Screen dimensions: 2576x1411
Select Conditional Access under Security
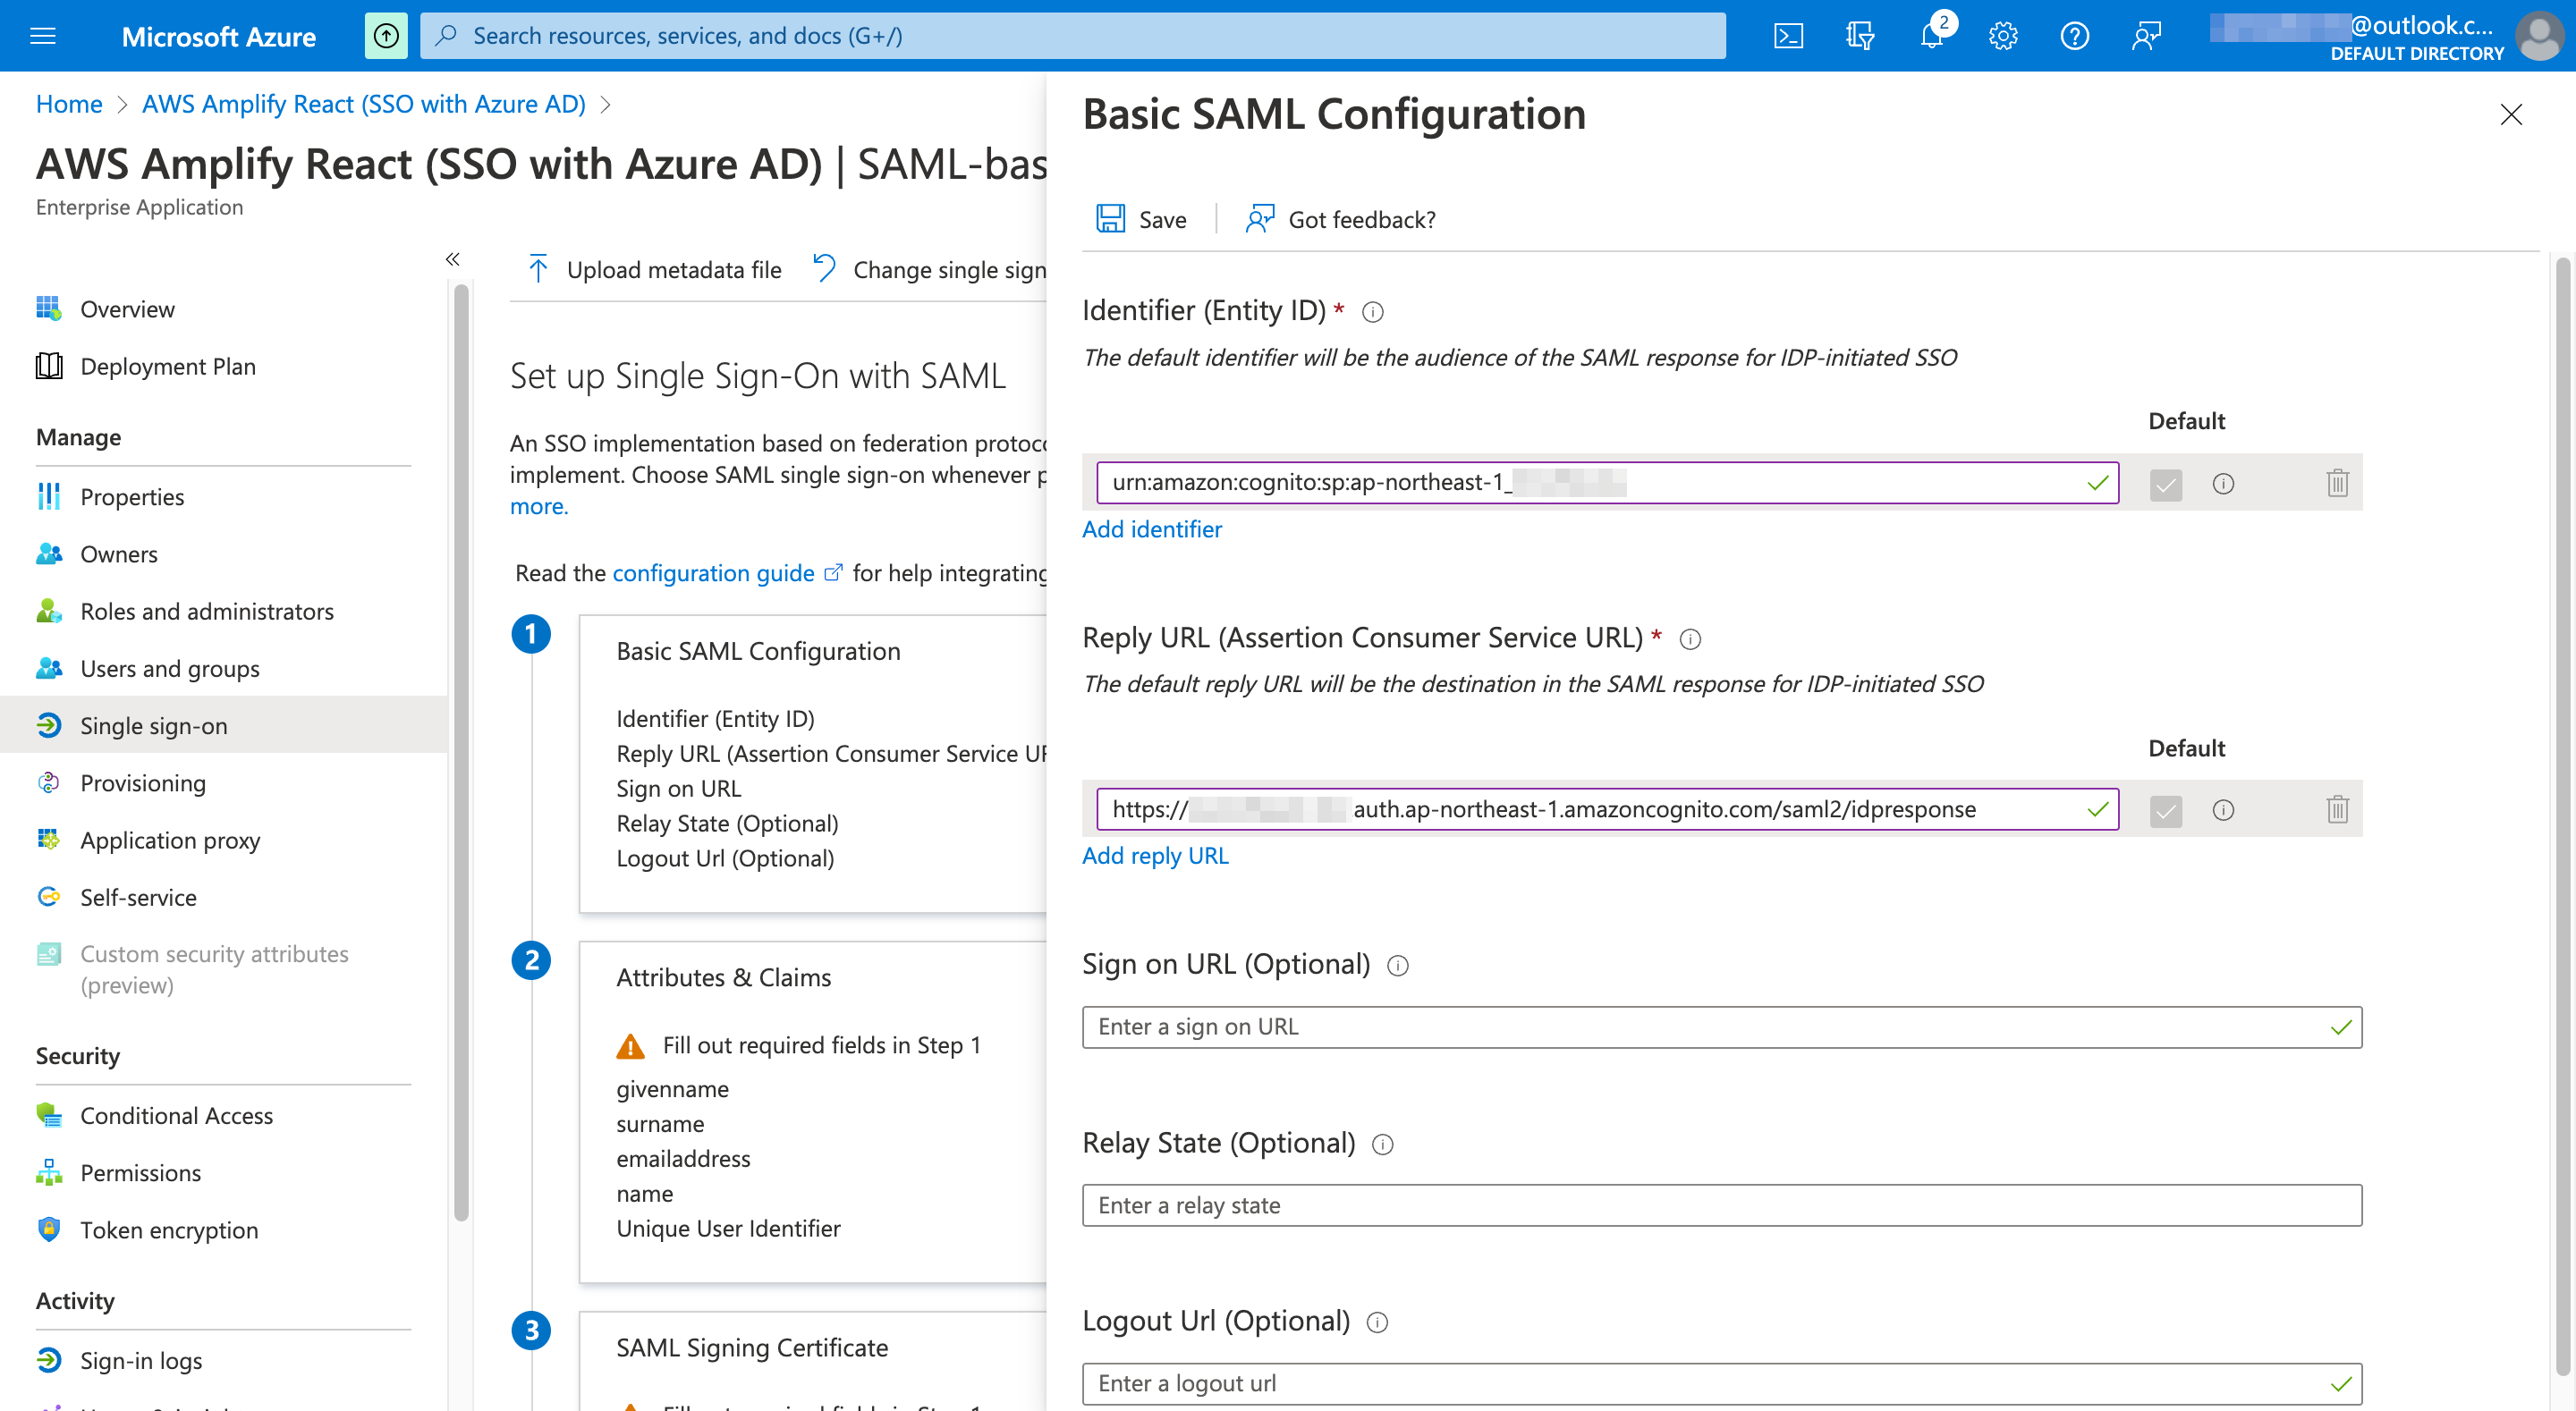coord(176,1115)
